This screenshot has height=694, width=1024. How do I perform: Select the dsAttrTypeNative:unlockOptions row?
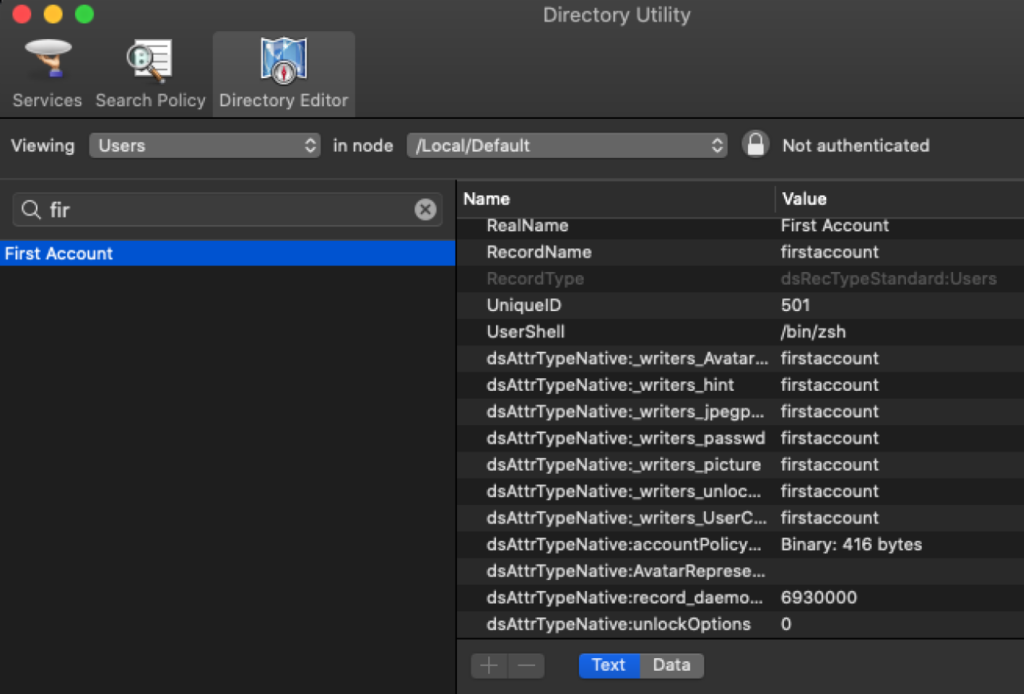pos(600,624)
